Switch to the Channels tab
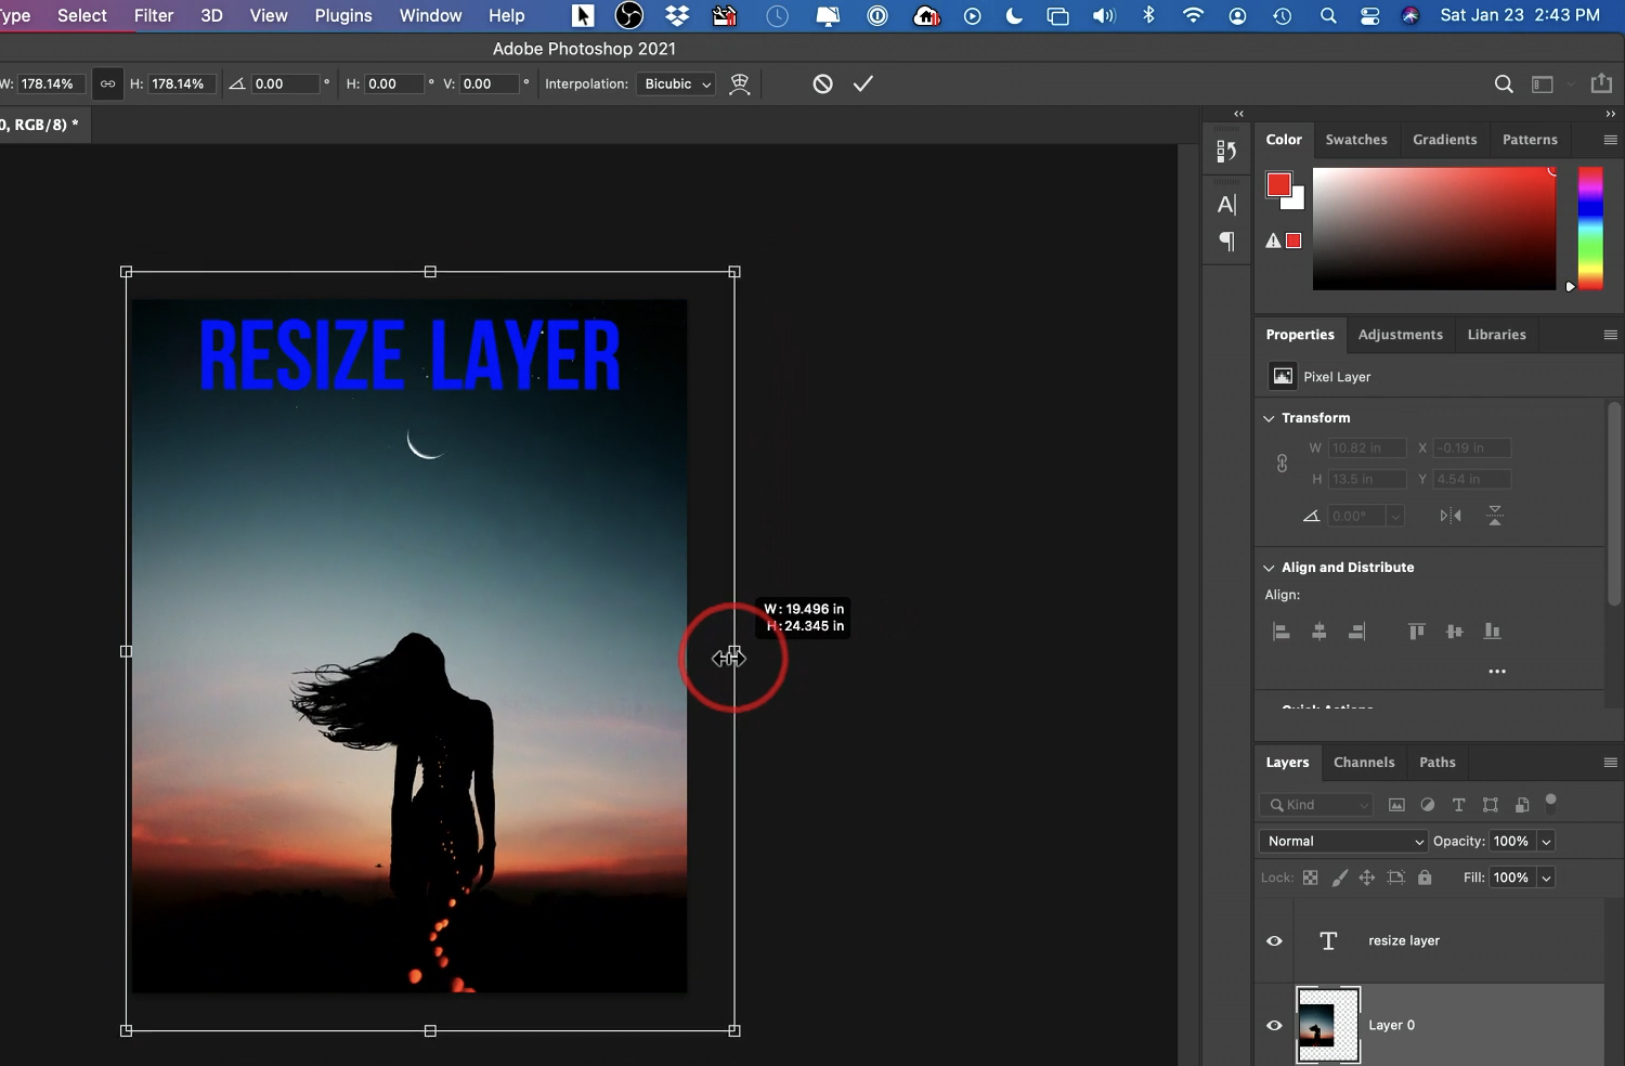The height and width of the screenshot is (1066, 1625). (x=1363, y=762)
